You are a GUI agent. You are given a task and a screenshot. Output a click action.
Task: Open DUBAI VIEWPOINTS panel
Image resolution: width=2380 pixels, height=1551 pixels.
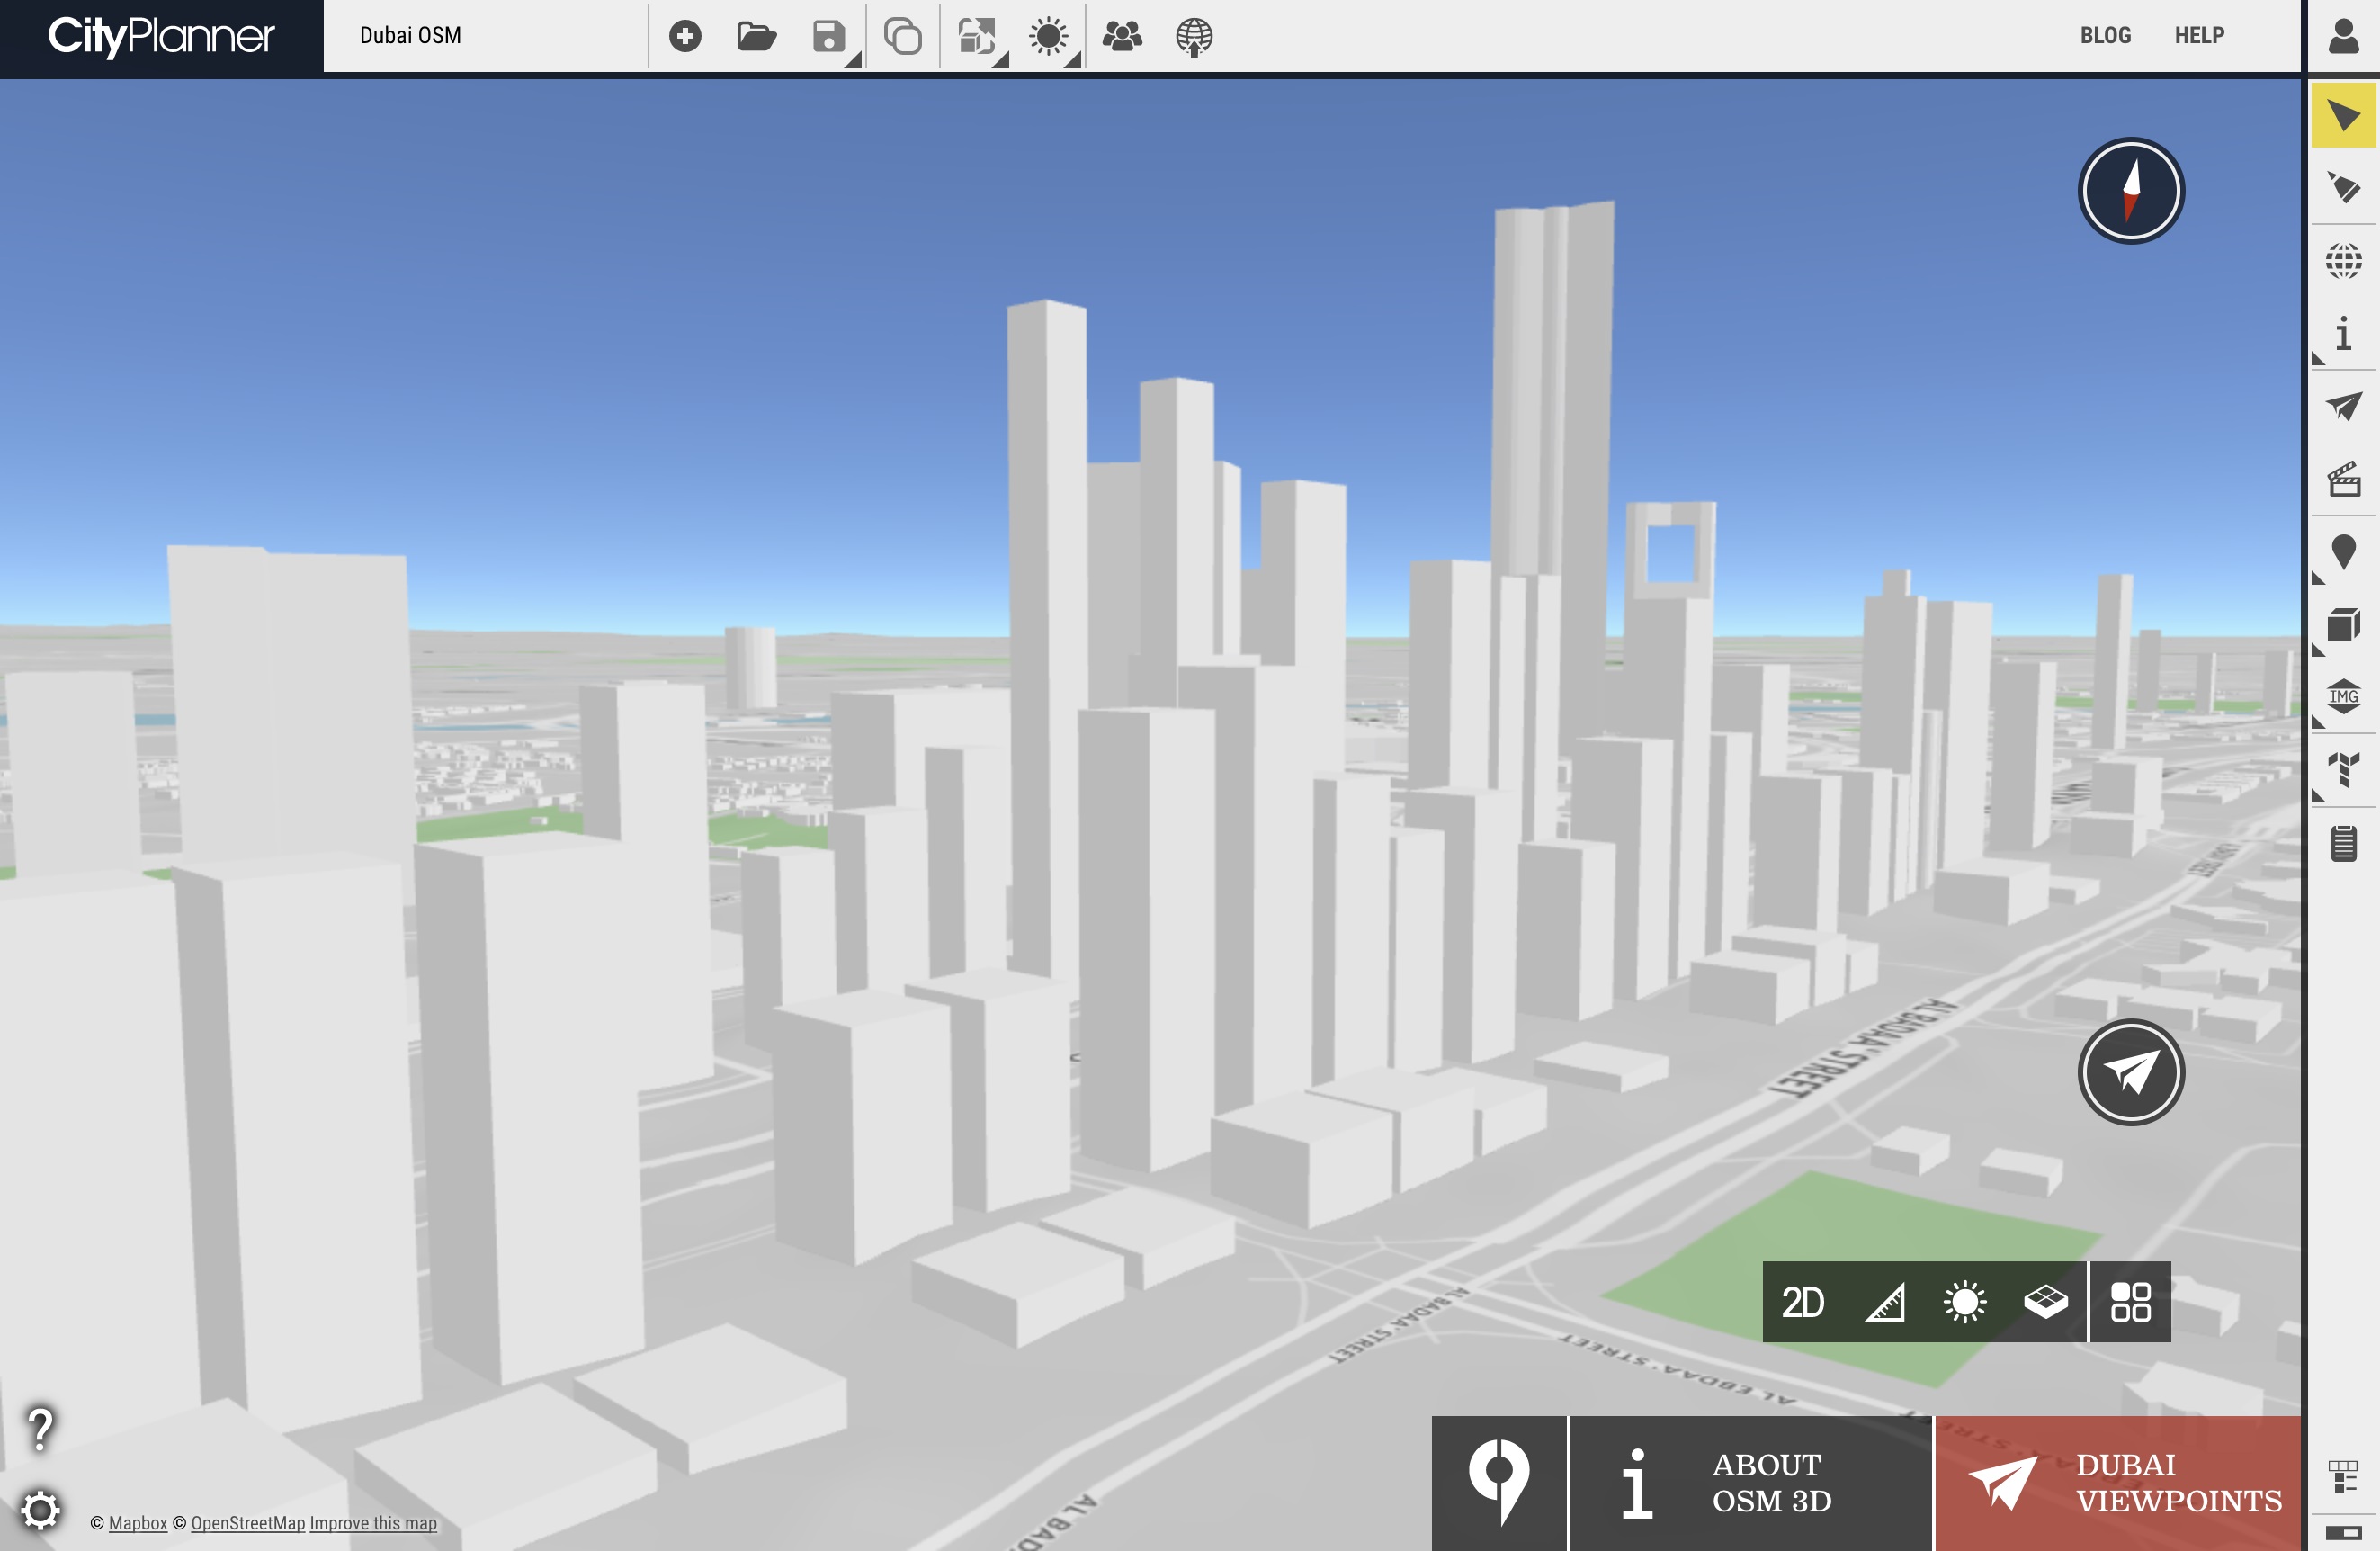click(x=2118, y=1483)
